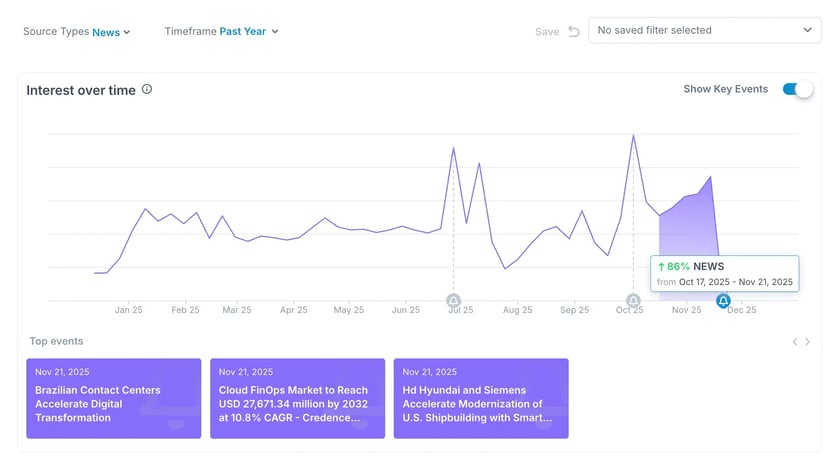
Task: Open the Cloud FinOps Market event card
Action: click(297, 398)
